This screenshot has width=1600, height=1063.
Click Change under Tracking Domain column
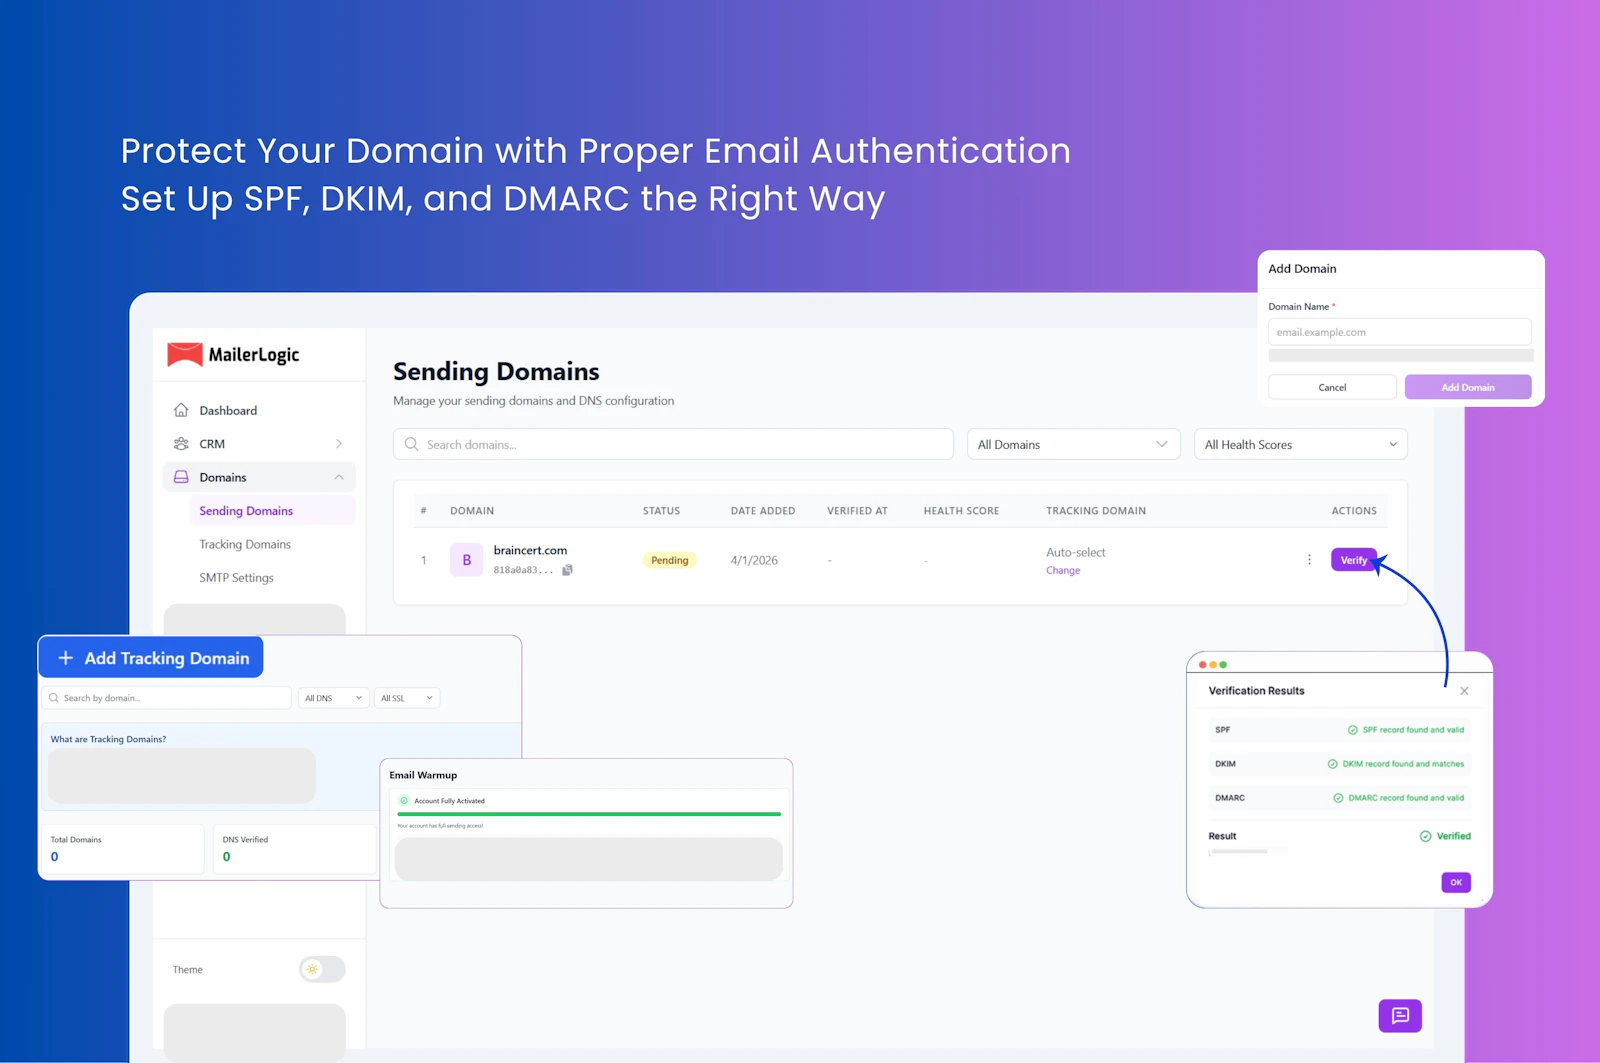coord(1062,570)
